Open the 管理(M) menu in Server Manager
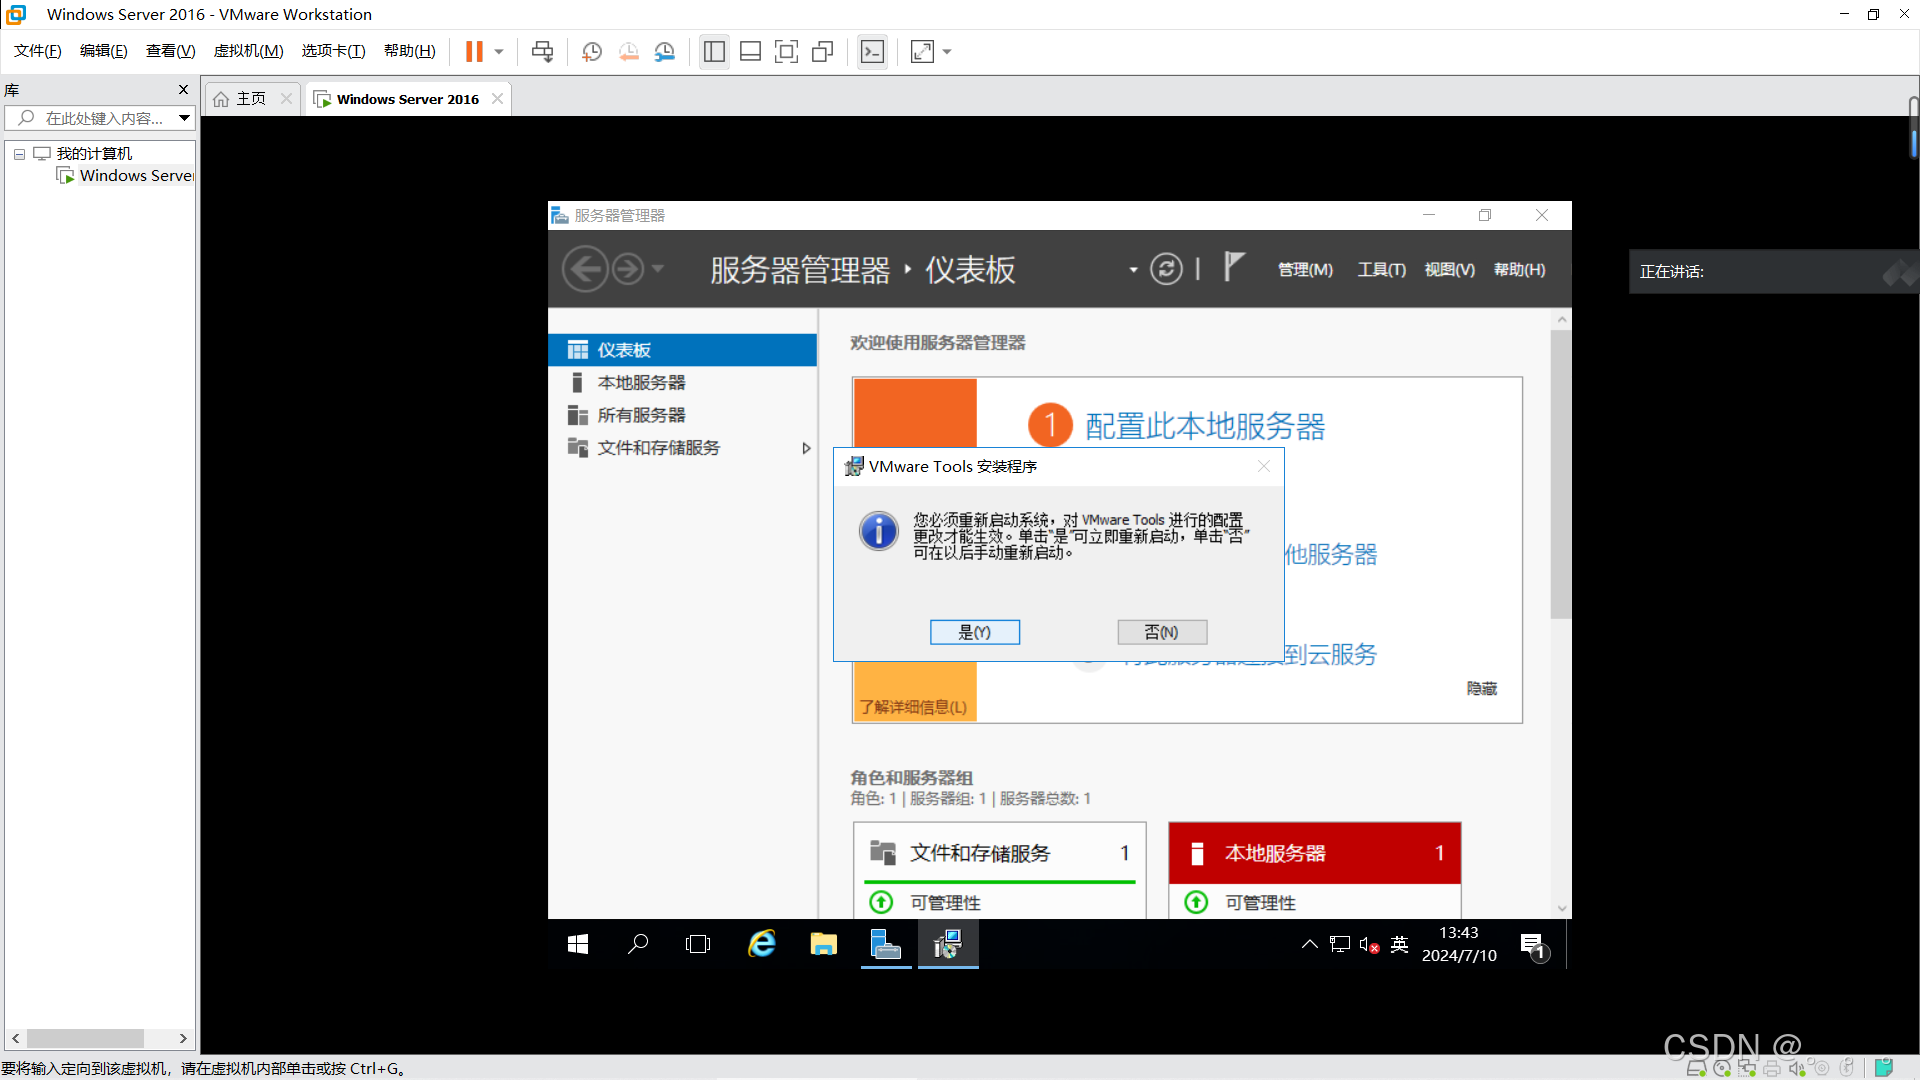1920x1080 pixels. coord(1305,270)
